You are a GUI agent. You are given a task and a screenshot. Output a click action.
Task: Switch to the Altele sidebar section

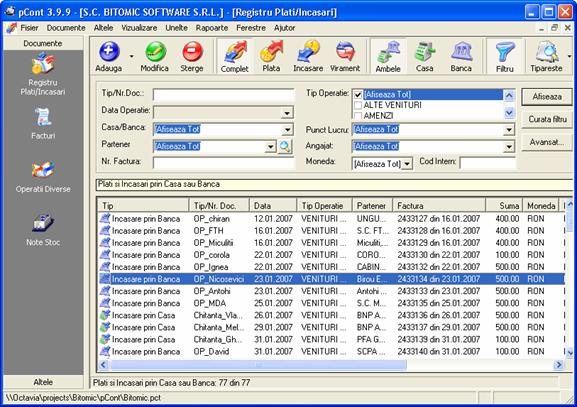(43, 382)
